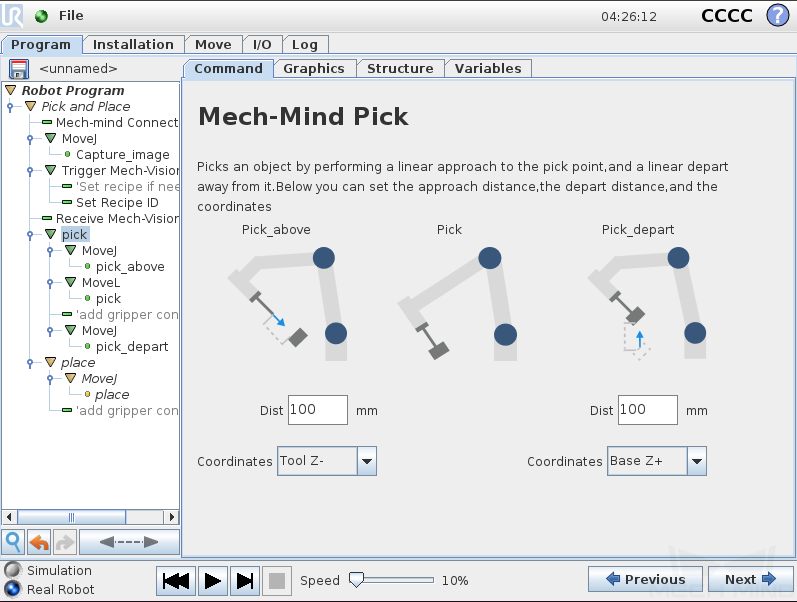
Task: Open the Log tab
Action: pos(305,45)
